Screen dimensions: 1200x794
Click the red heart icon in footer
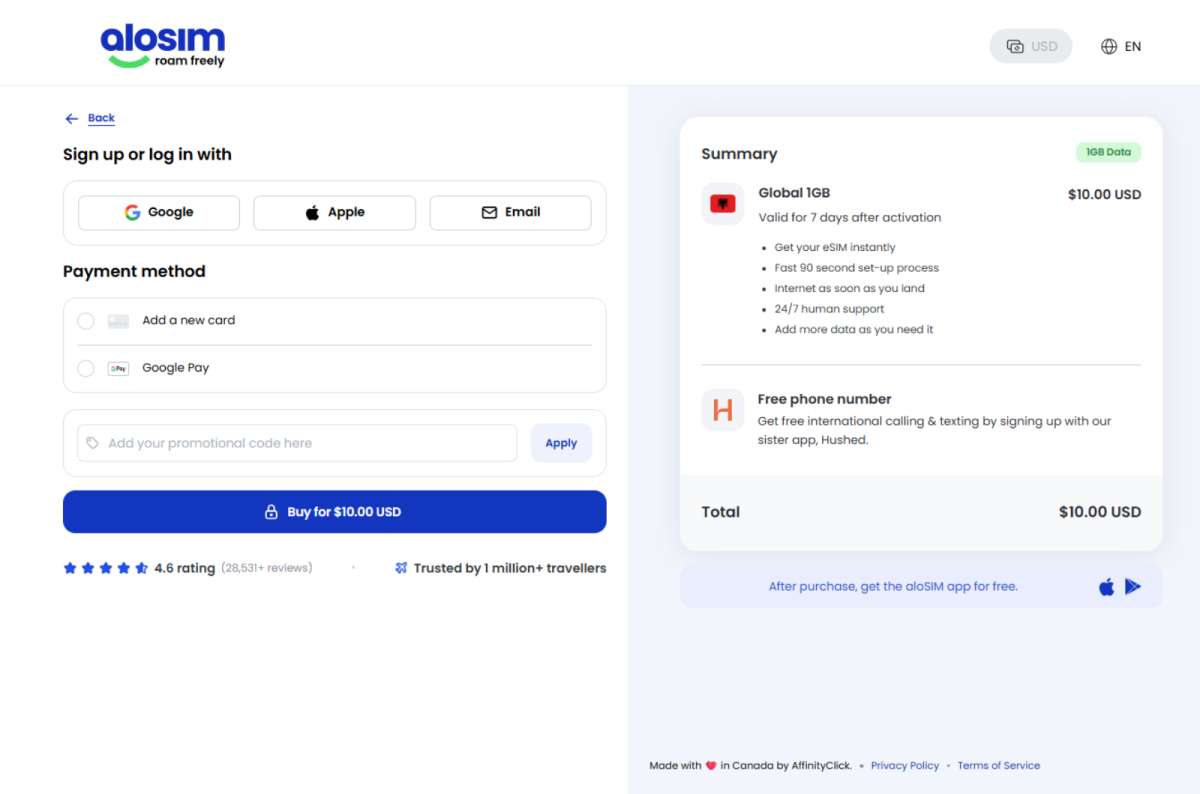[711, 766]
